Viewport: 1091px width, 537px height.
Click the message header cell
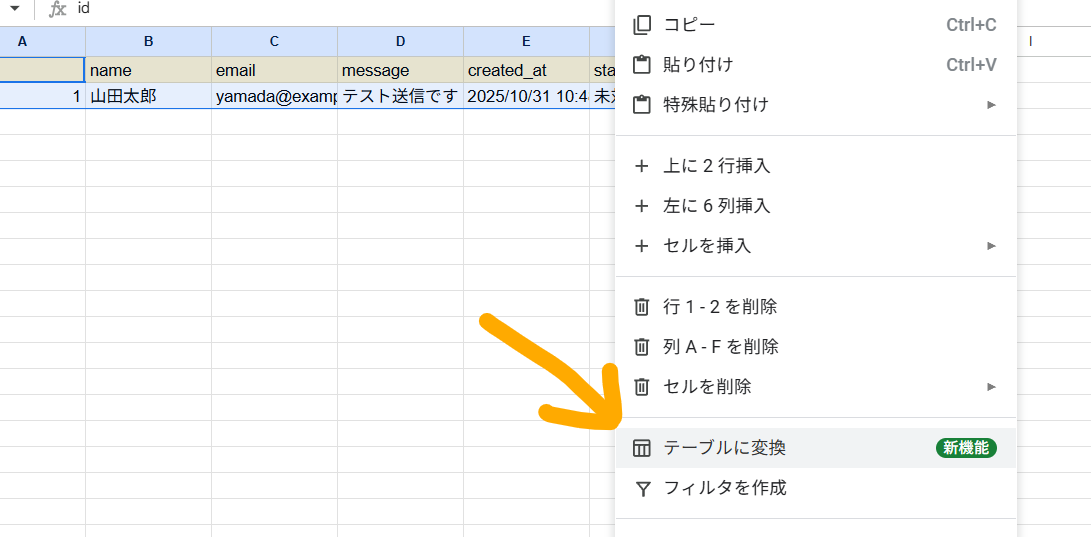click(401, 70)
